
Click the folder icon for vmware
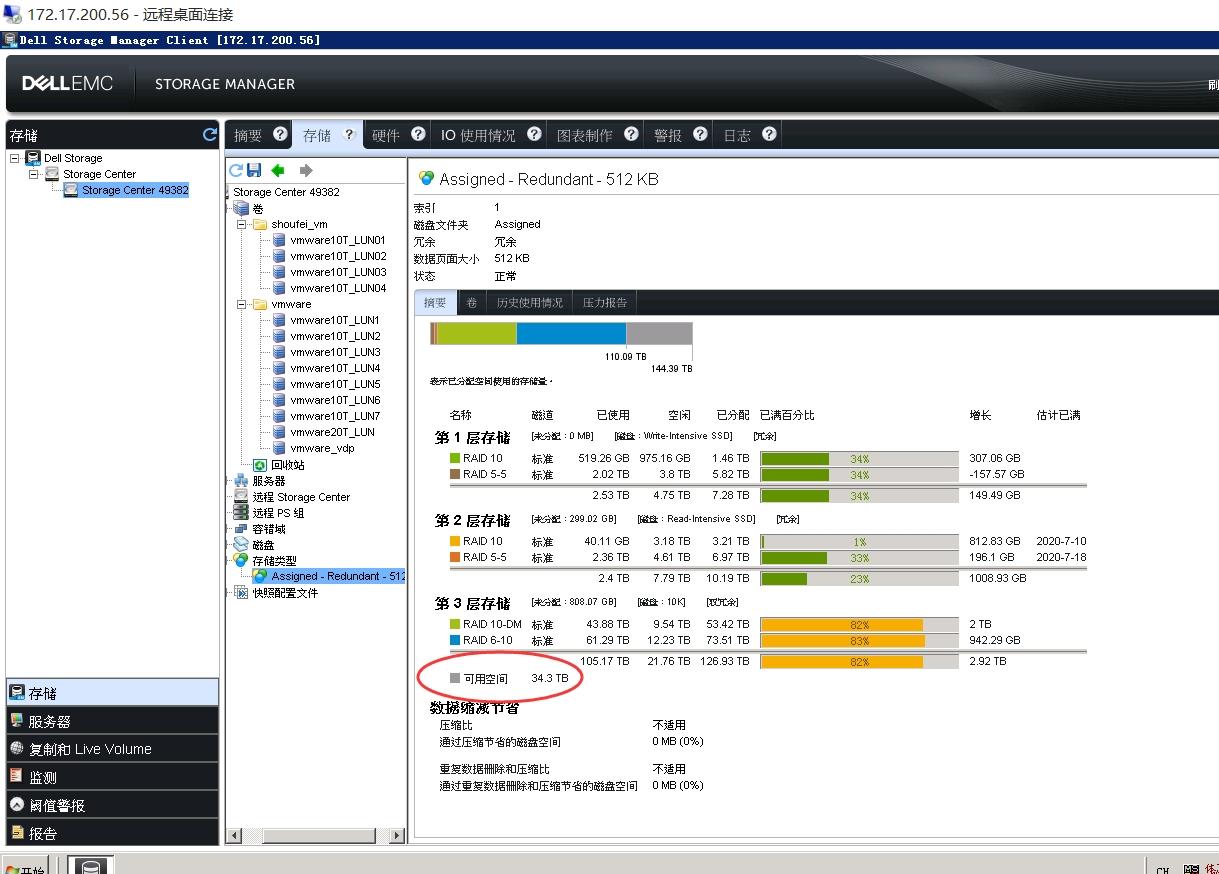click(260, 304)
